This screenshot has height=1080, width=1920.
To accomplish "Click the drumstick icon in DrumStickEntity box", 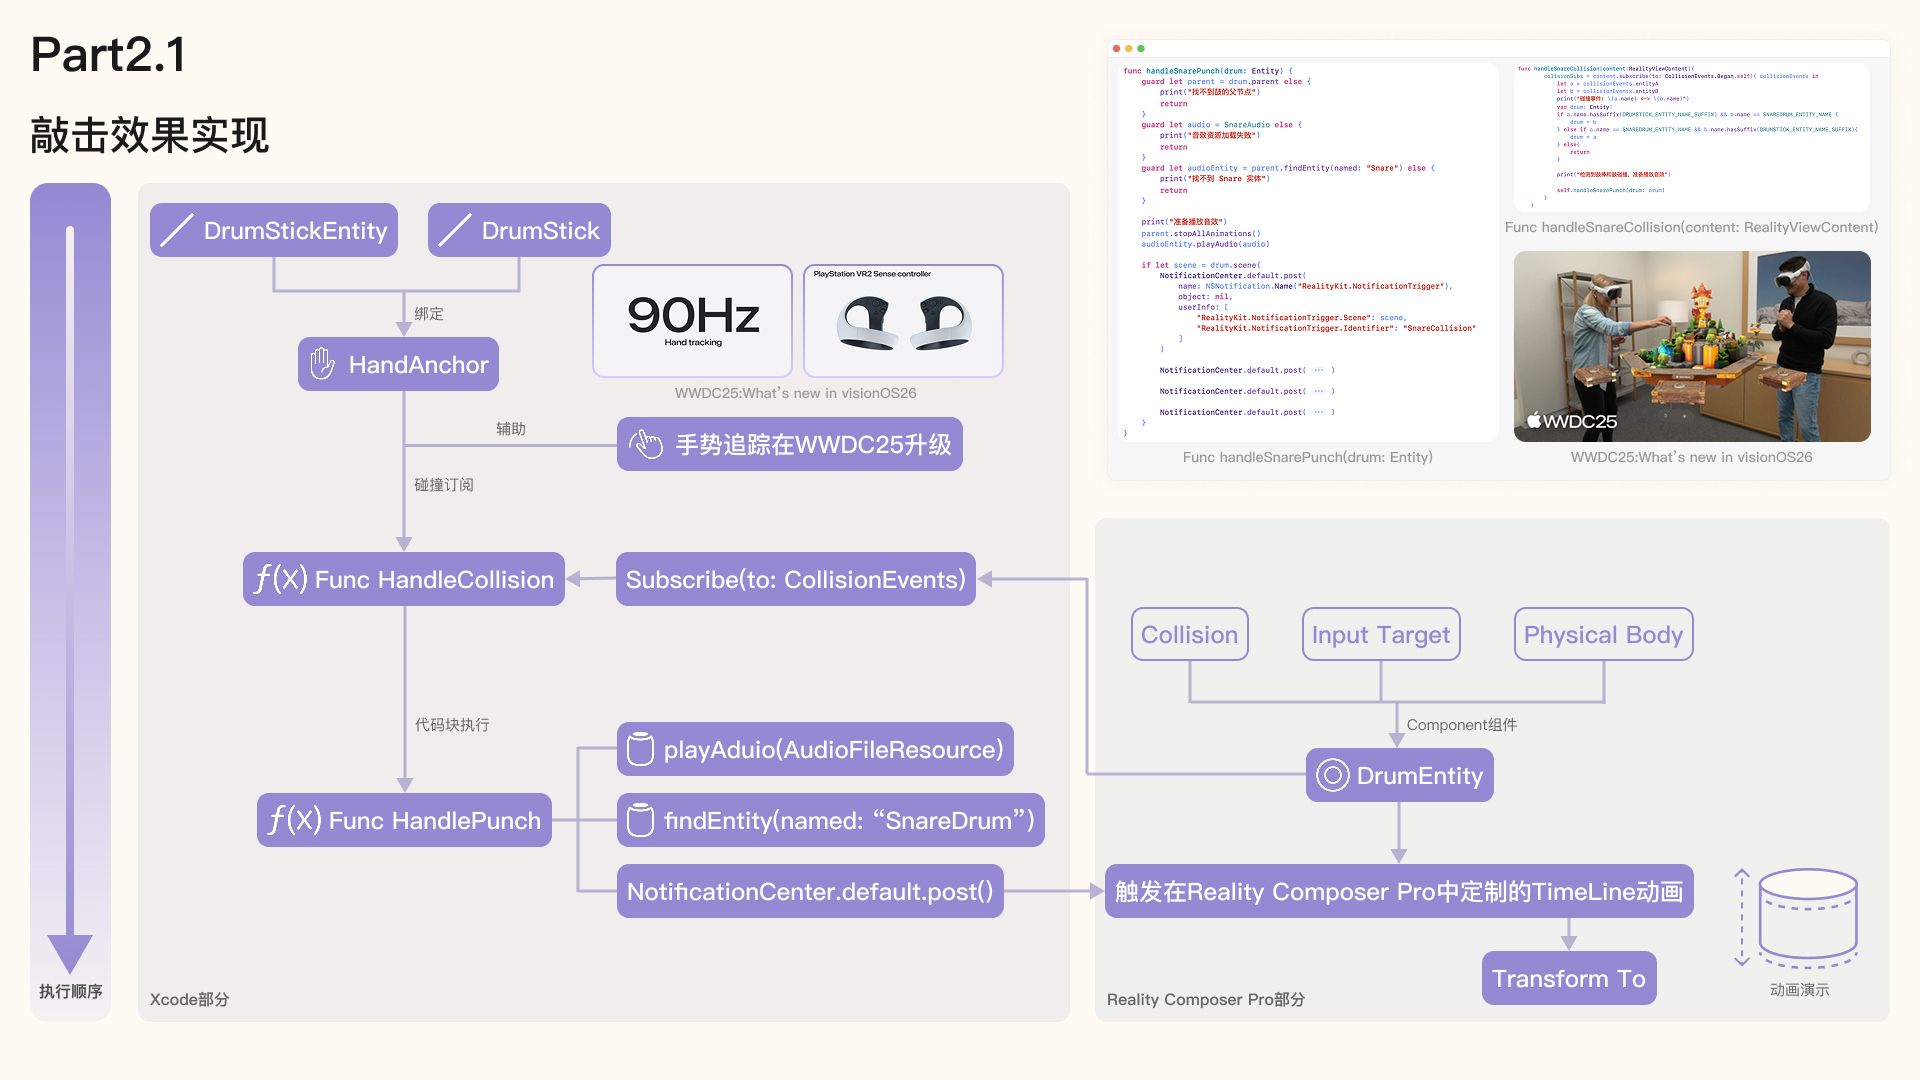I will [177, 230].
